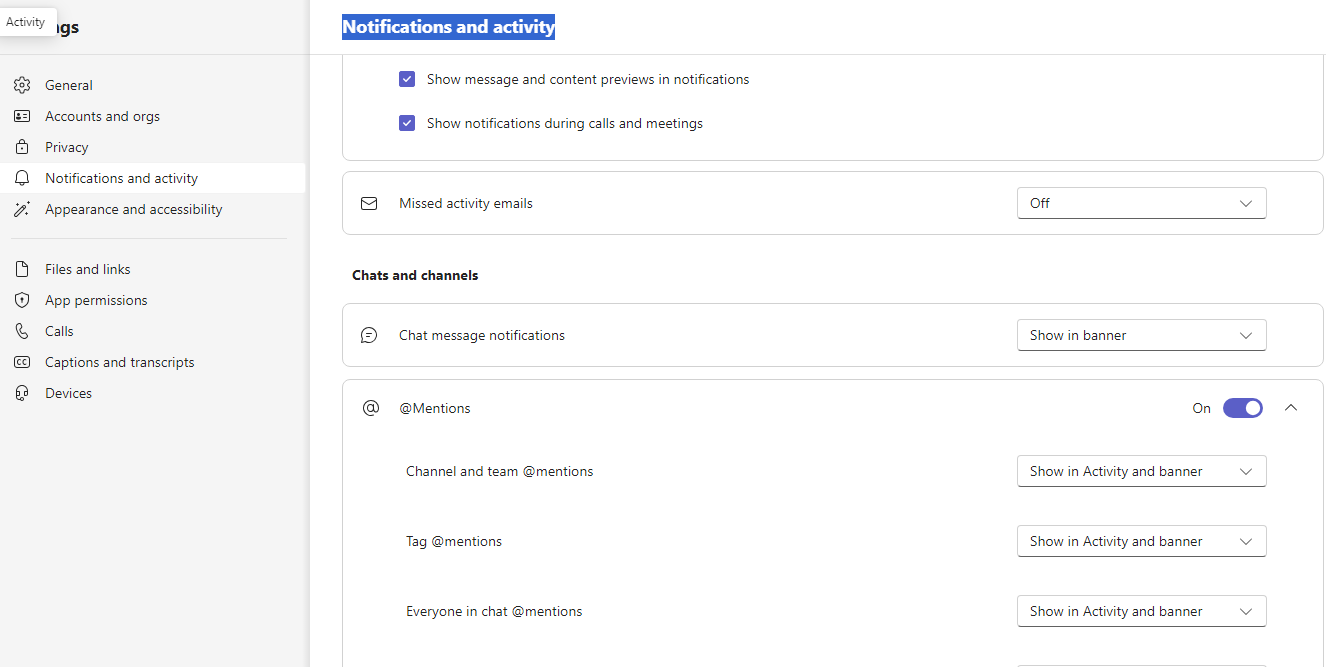Click the Missed activity emails envelope icon
The height and width of the screenshot is (667, 1326).
pyautogui.click(x=369, y=203)
